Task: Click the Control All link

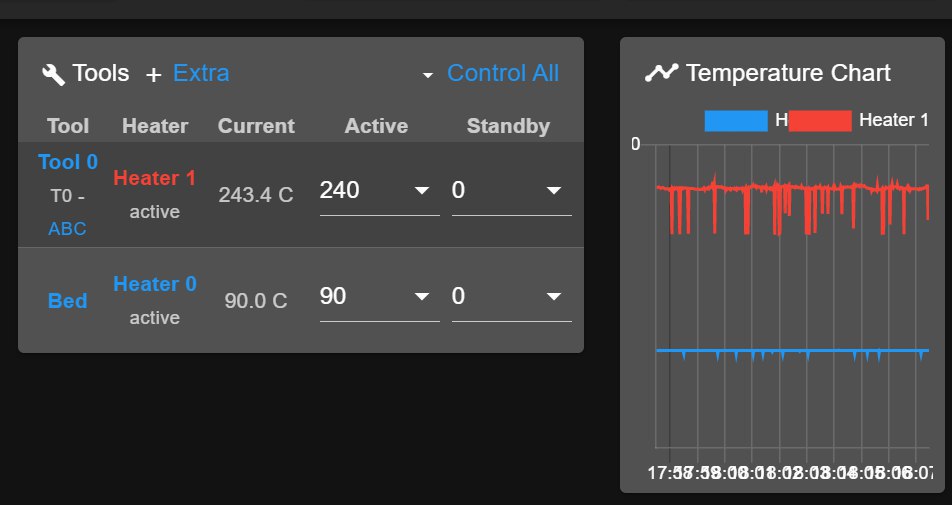Action: pos(503,73)
